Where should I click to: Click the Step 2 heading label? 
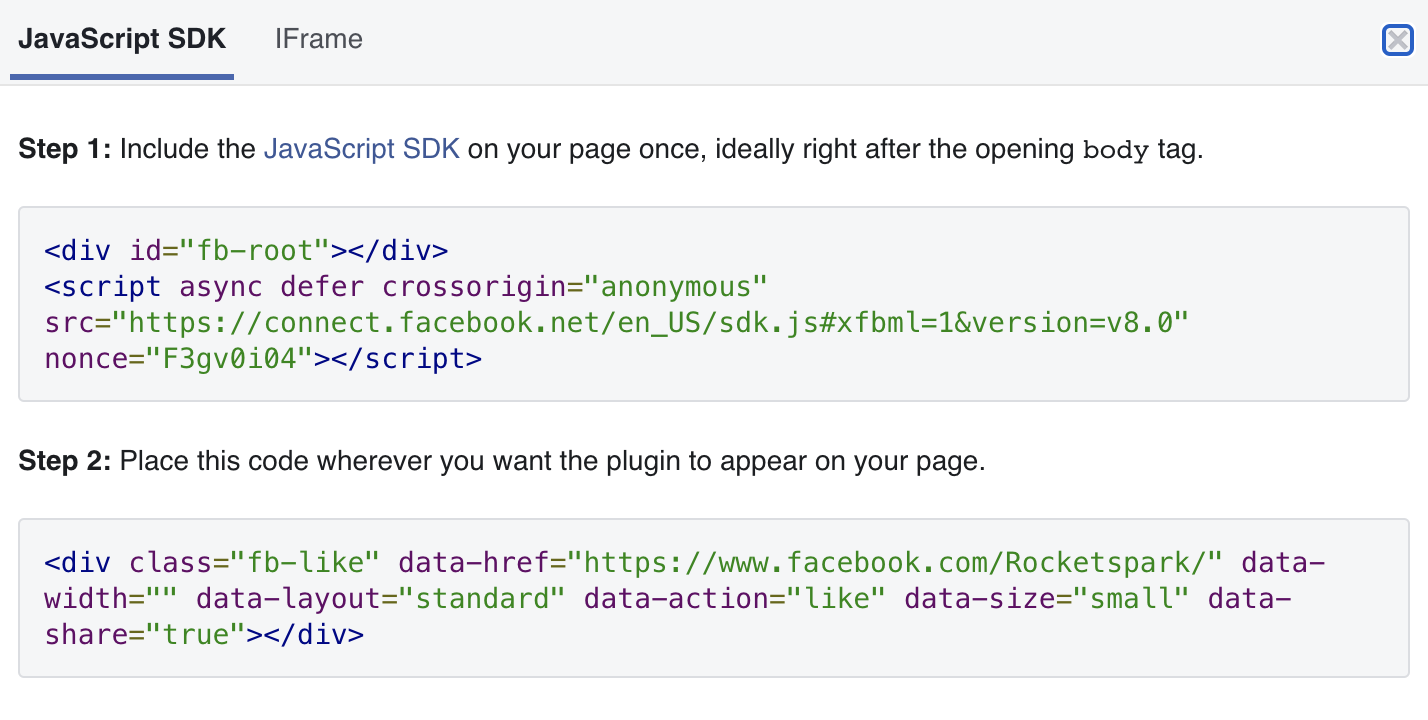click(x=66, y=462)
